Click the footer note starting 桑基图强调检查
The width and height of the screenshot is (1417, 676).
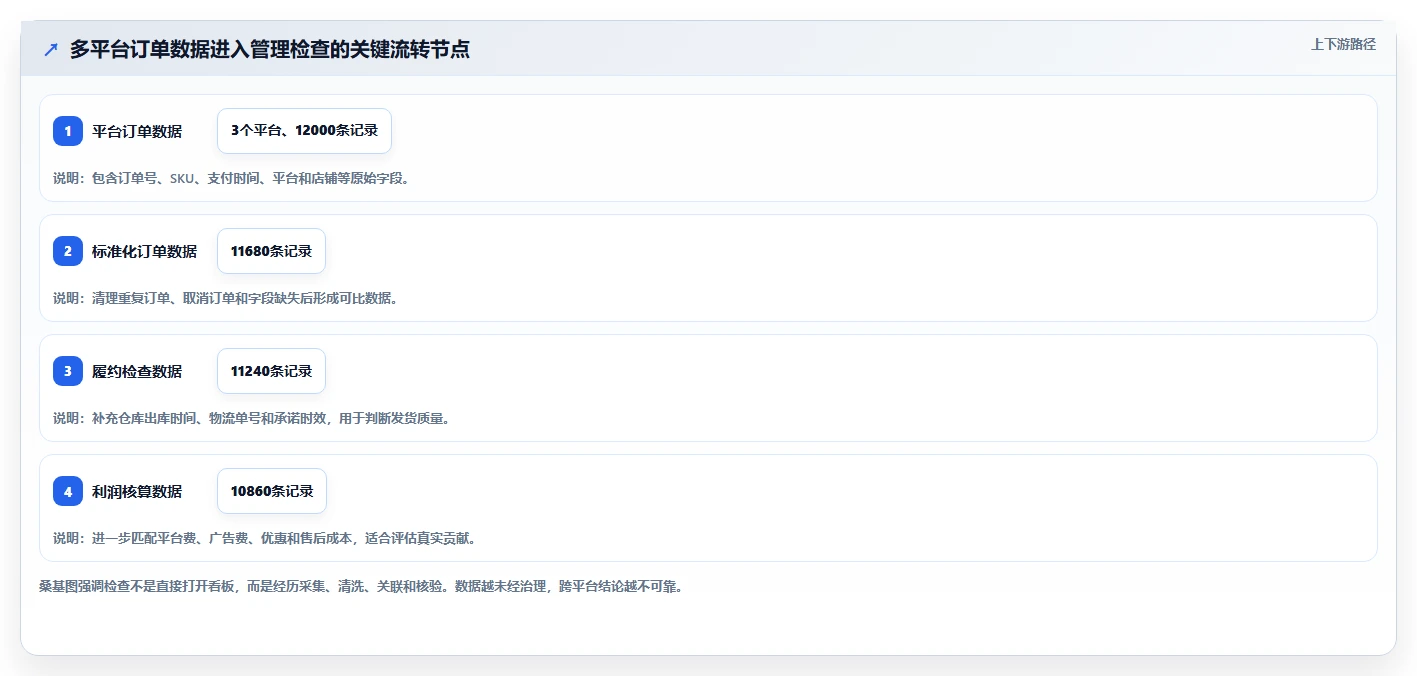361,586
